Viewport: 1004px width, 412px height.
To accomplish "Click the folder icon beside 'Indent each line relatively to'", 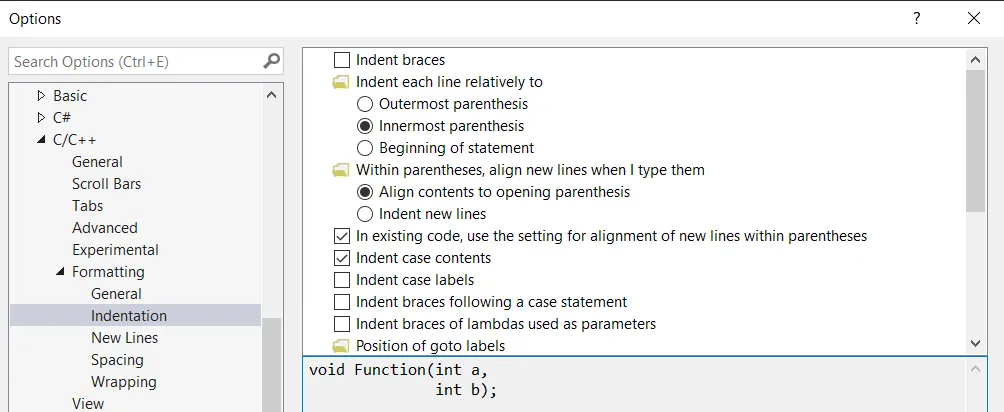I will point(341,82).
